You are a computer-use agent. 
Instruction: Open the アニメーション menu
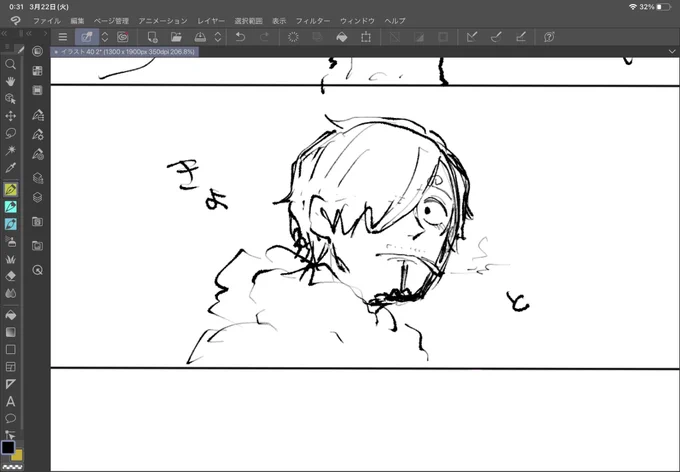point(163,20)
